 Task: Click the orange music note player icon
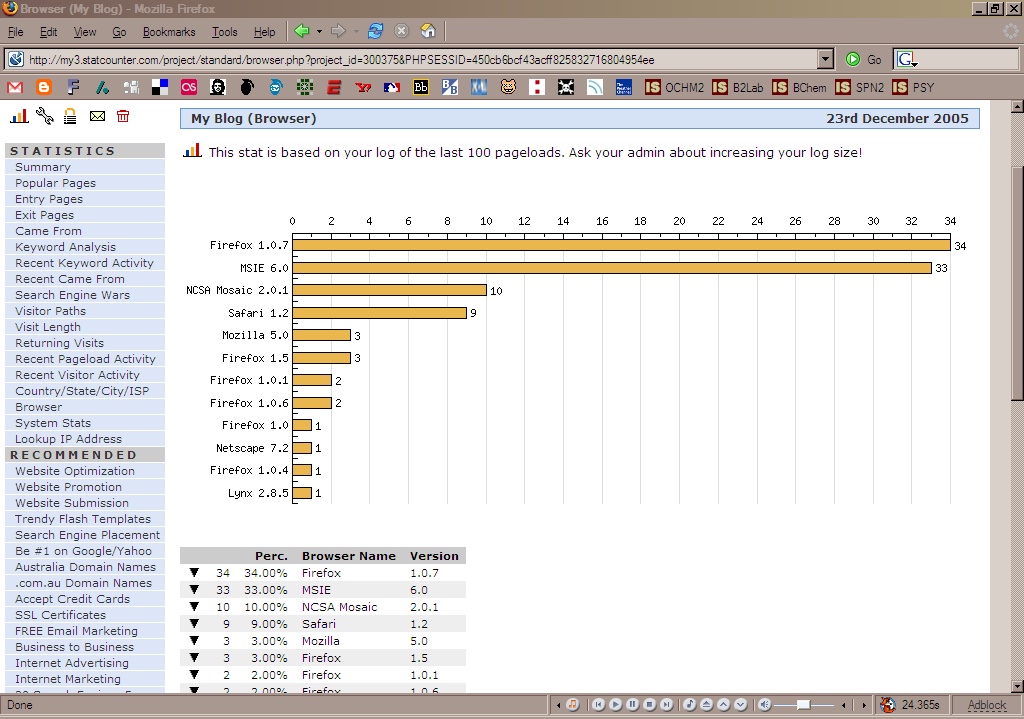[573, 705]
